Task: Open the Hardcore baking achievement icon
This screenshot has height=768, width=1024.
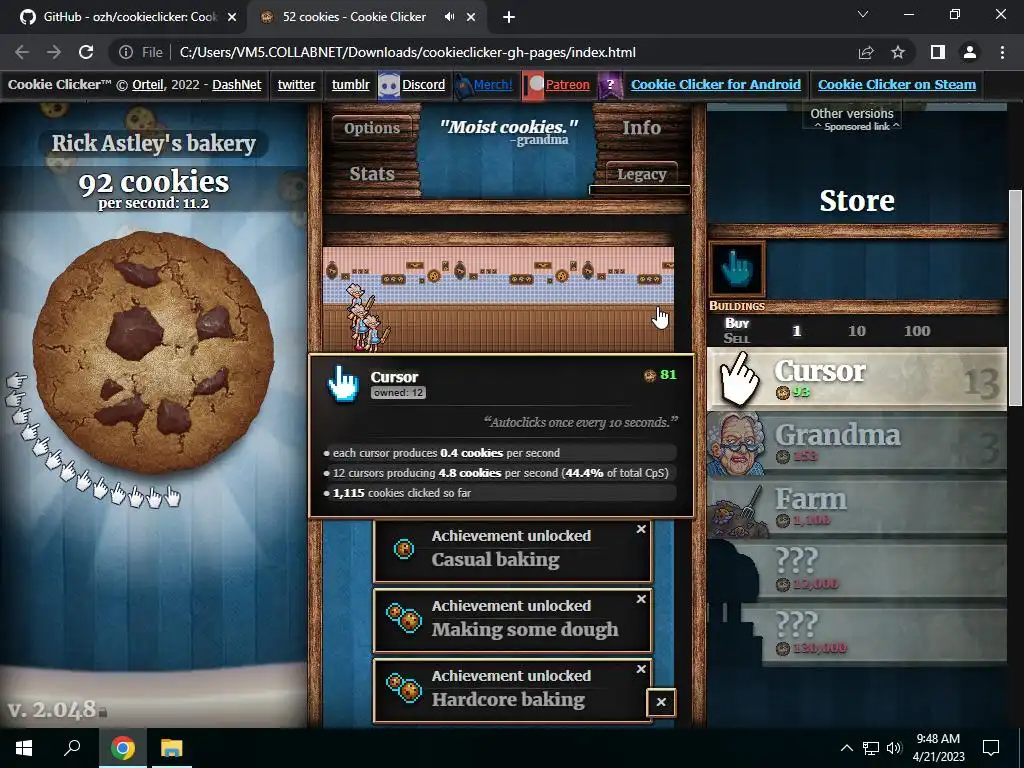Action: pos(404,688)
